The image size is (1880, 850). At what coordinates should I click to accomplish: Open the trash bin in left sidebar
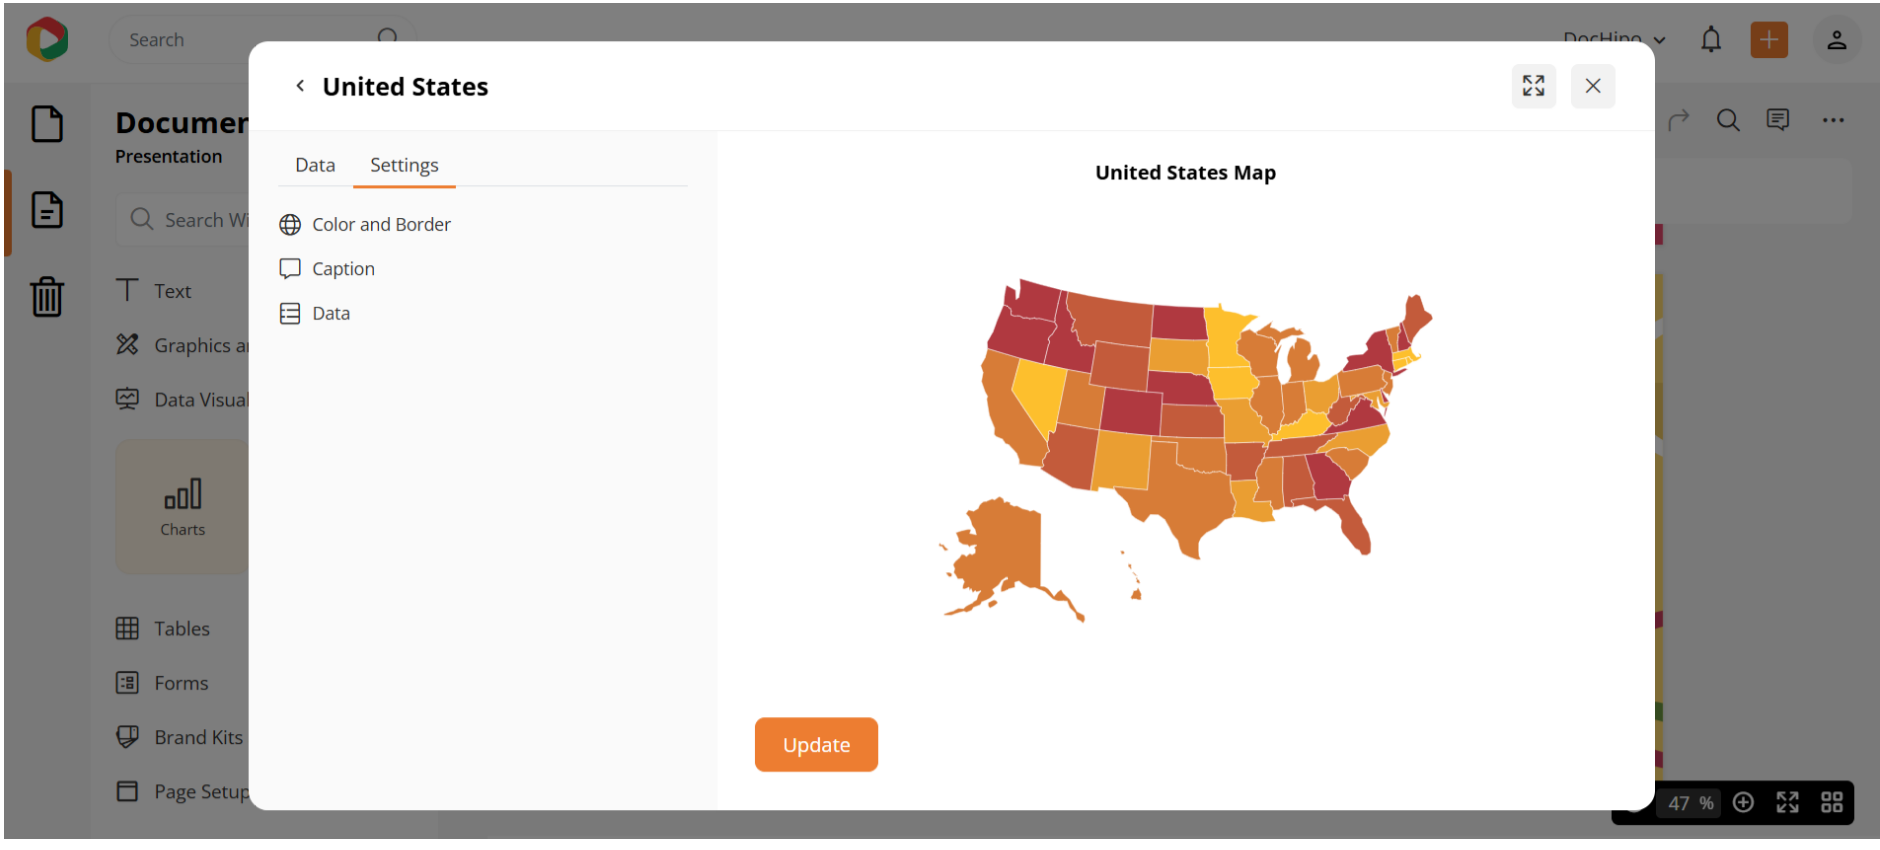[47, 296]
